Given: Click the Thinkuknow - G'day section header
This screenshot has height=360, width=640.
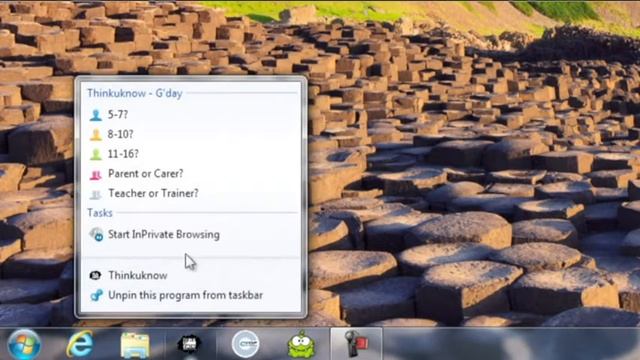Looking at the screenshot, I should click(x=135, y=93).
